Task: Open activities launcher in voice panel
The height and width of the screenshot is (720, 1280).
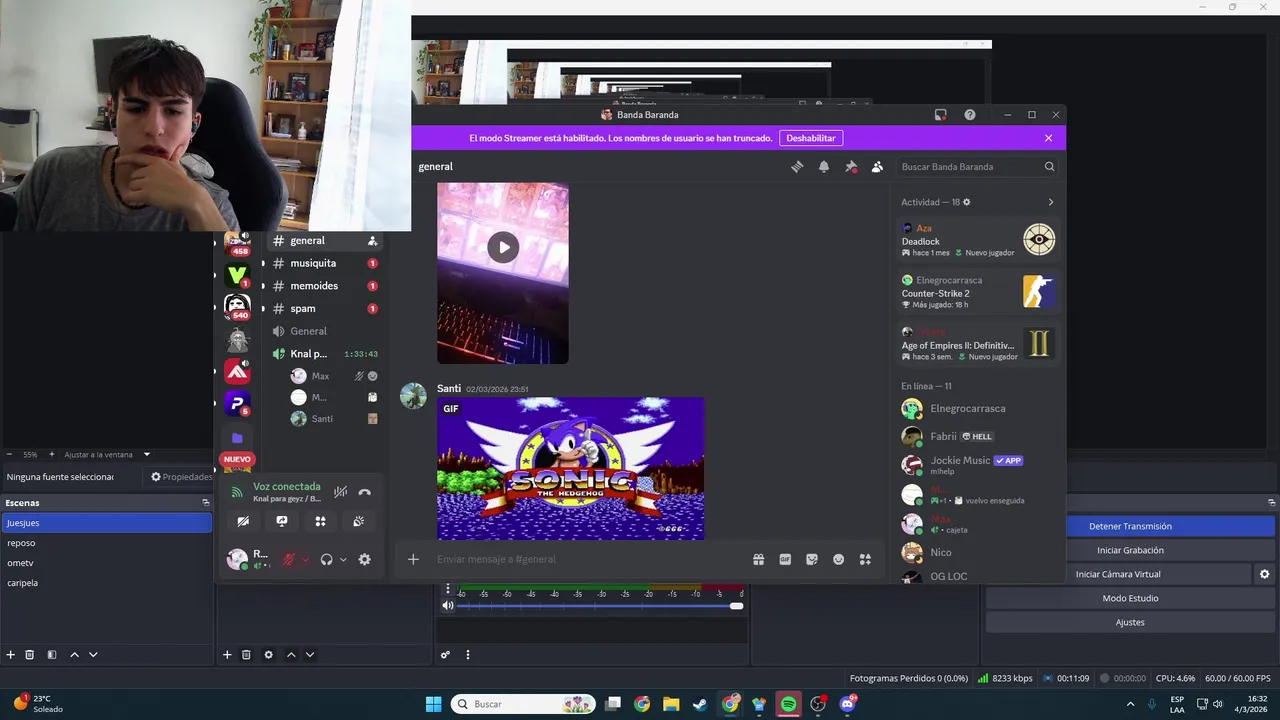Action: [x=320, y=521]
